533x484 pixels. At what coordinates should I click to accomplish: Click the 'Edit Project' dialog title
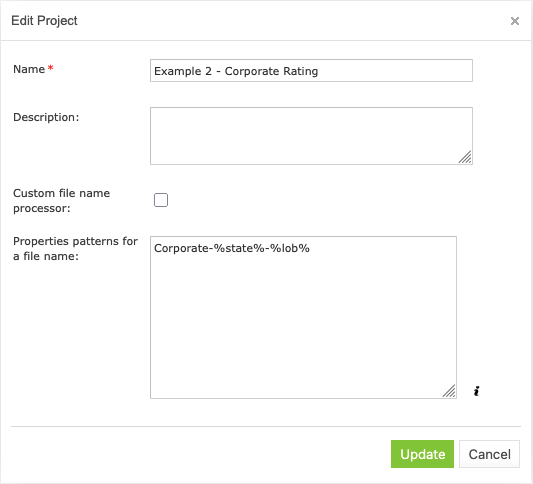click(44, 21)
